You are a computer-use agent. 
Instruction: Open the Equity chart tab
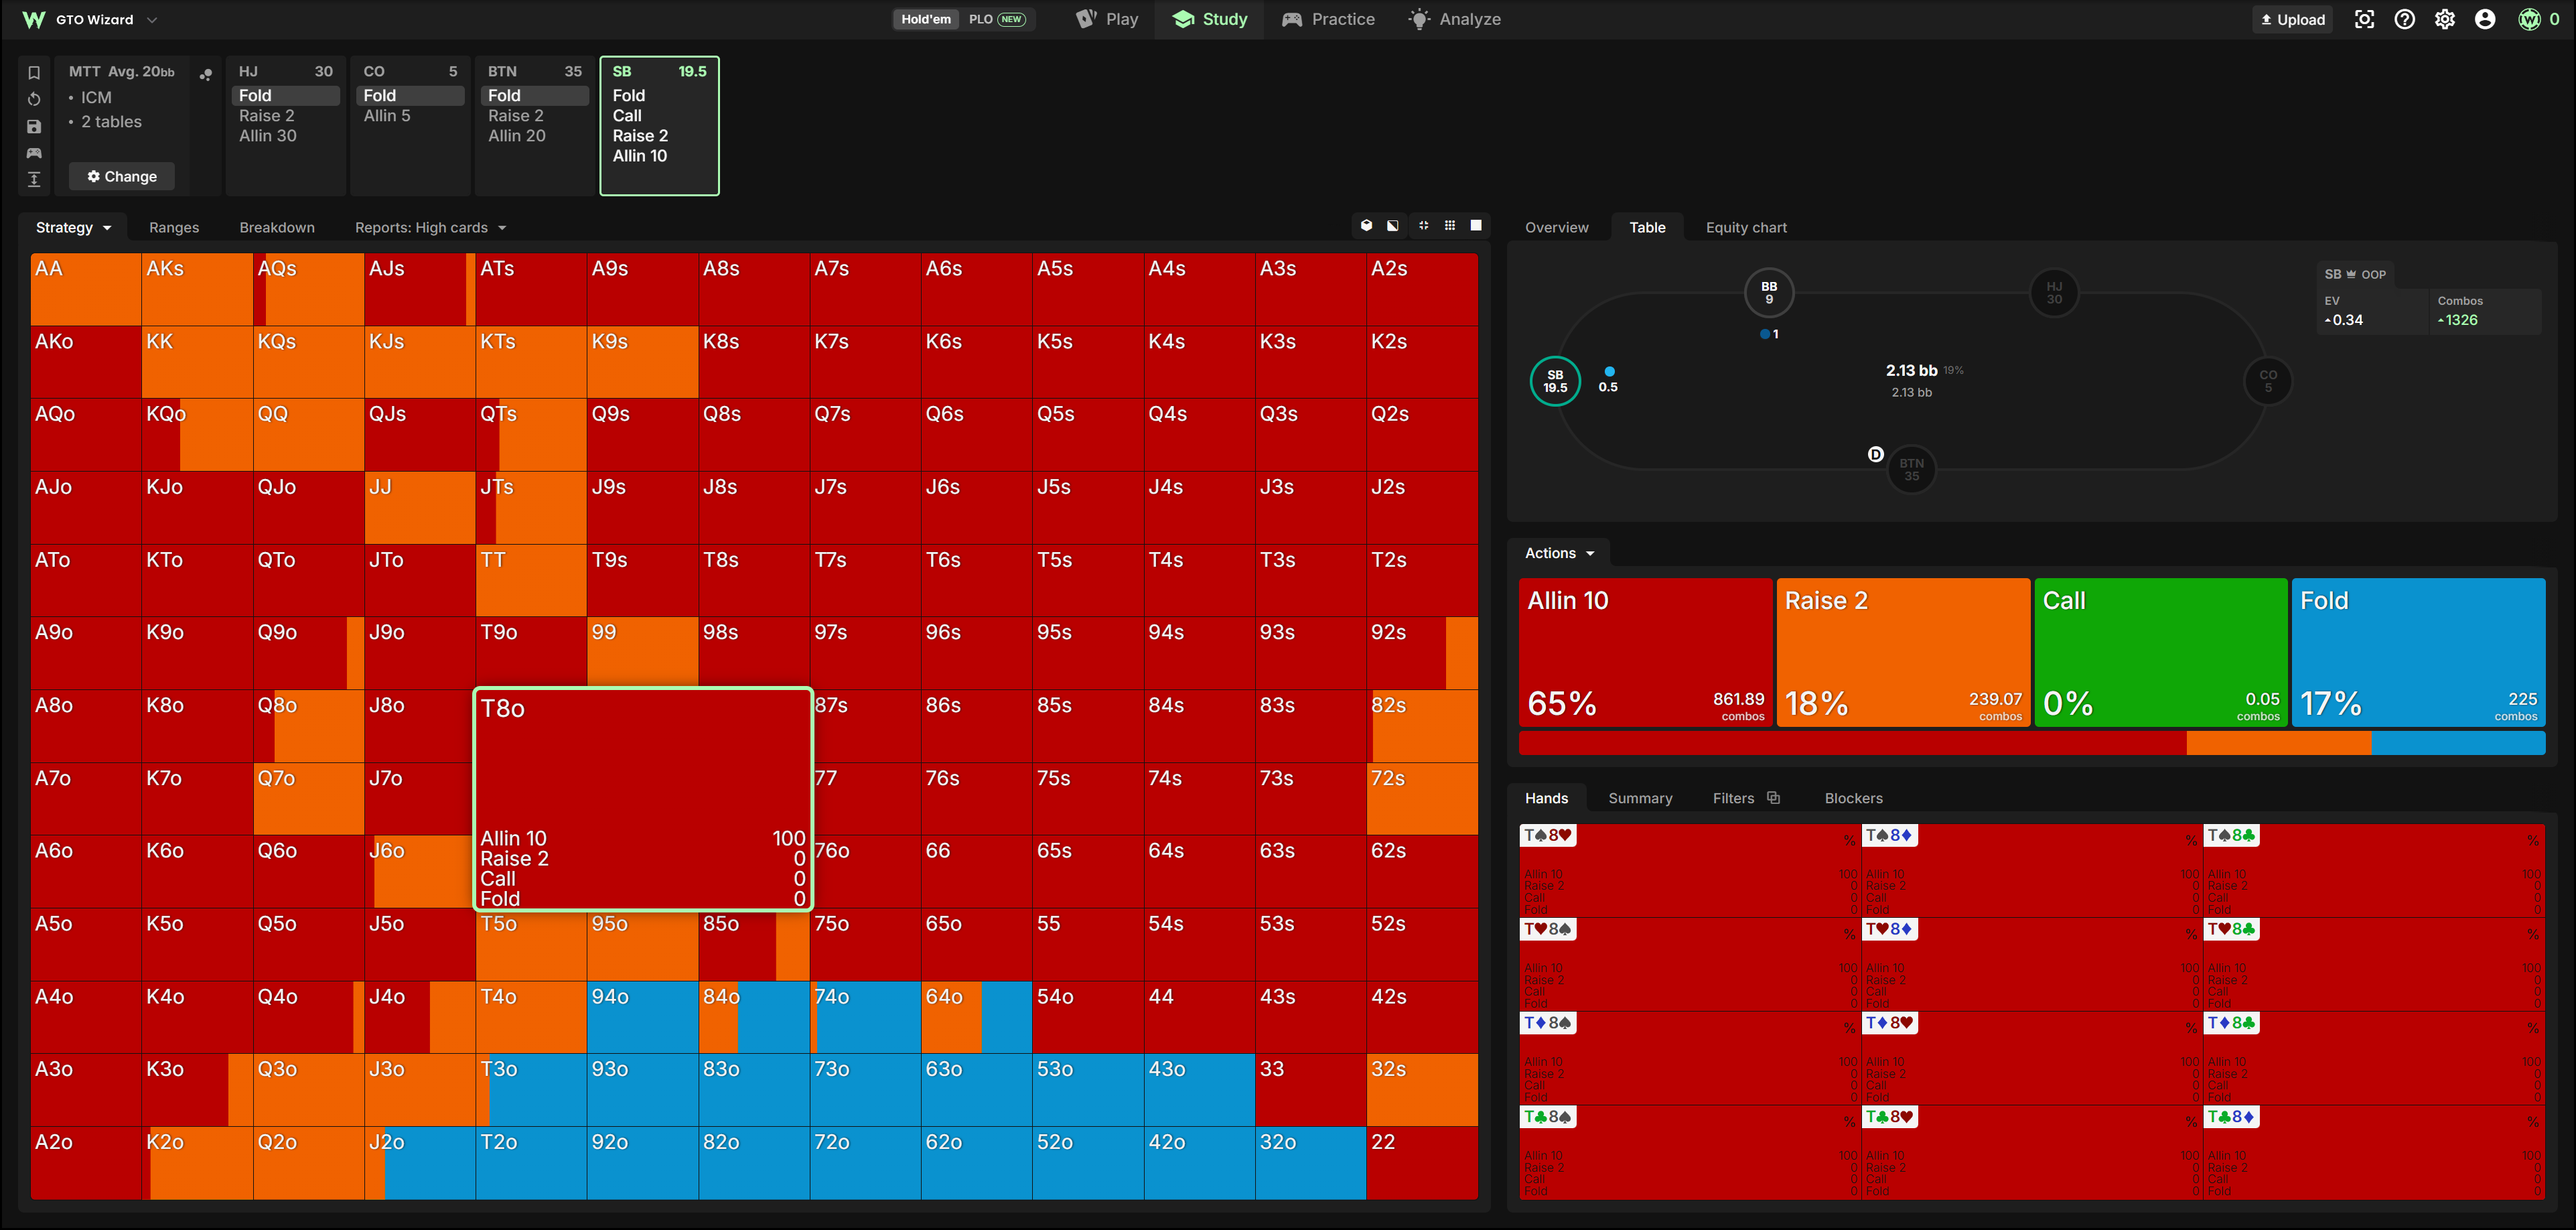click(x=1746, y=228)
